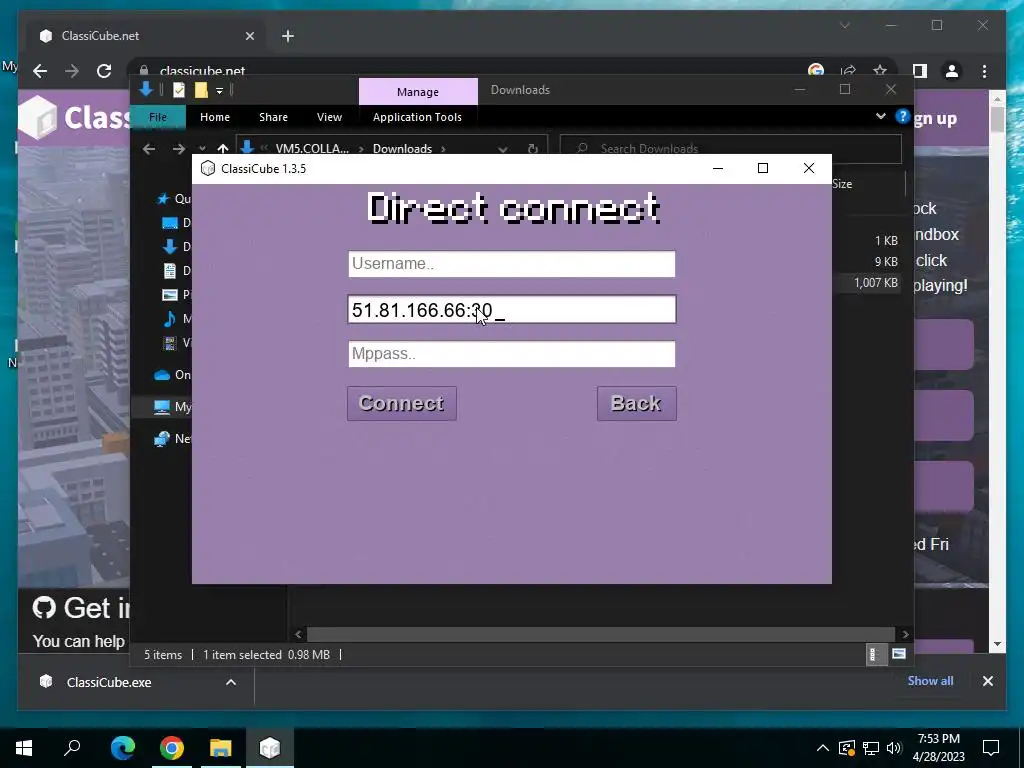The height and width of the screenshot is (768, 1024).
Task: Select the Videos item in Explorer sidebar
Action: [x=175, y=343]
